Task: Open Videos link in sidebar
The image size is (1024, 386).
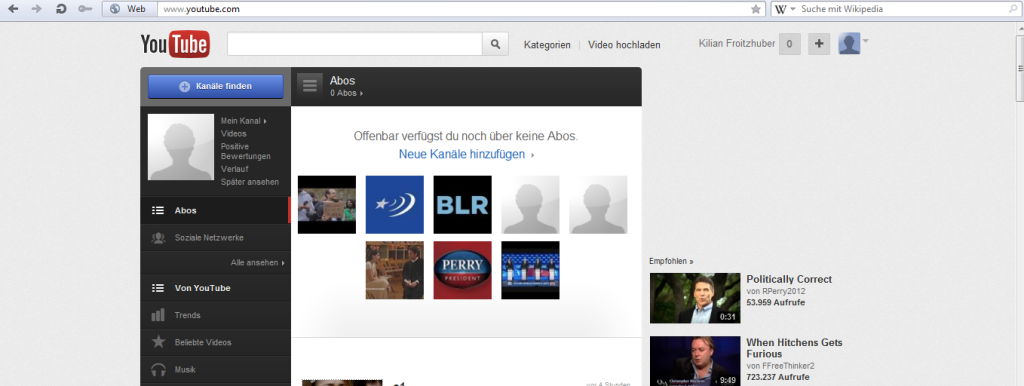Action: [x=234, y=133]
